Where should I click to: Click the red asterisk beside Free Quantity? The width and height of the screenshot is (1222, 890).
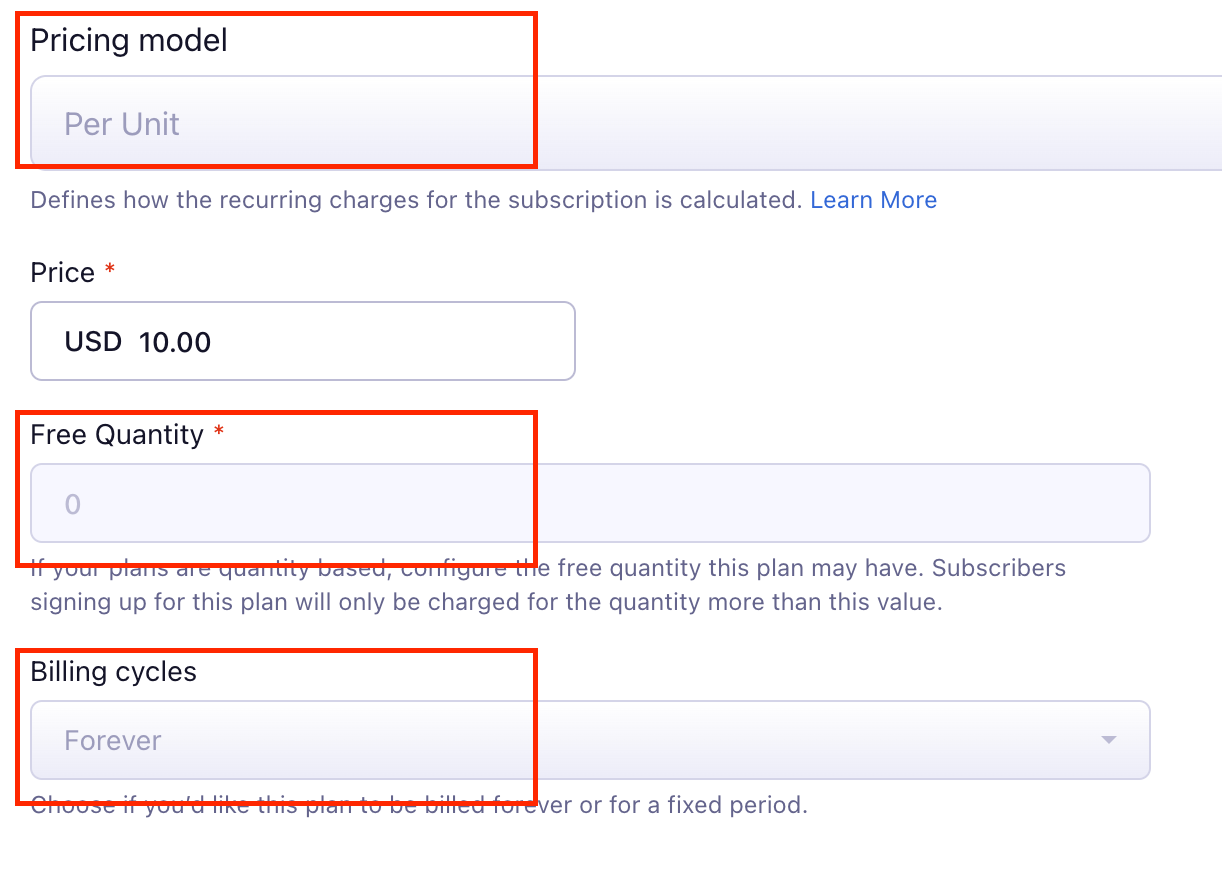pyautogui.click(x=219, y=433)
